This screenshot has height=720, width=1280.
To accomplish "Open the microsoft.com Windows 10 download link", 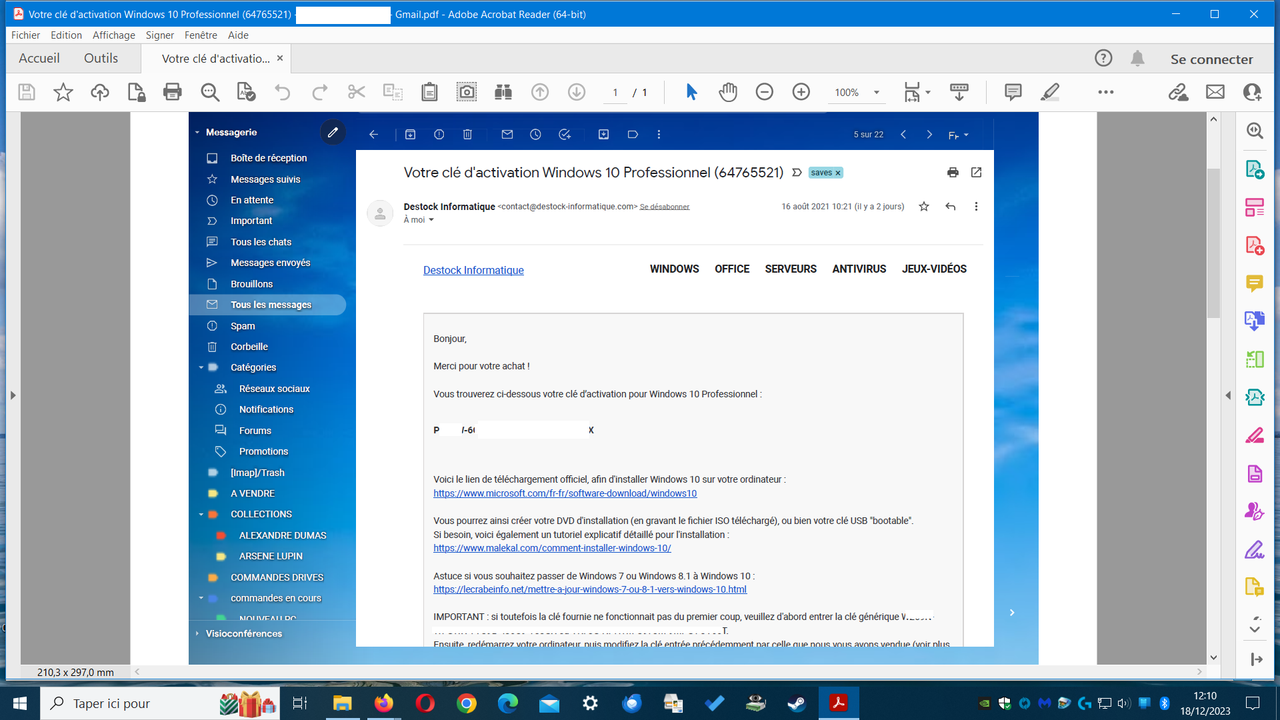I will point(563,493).
